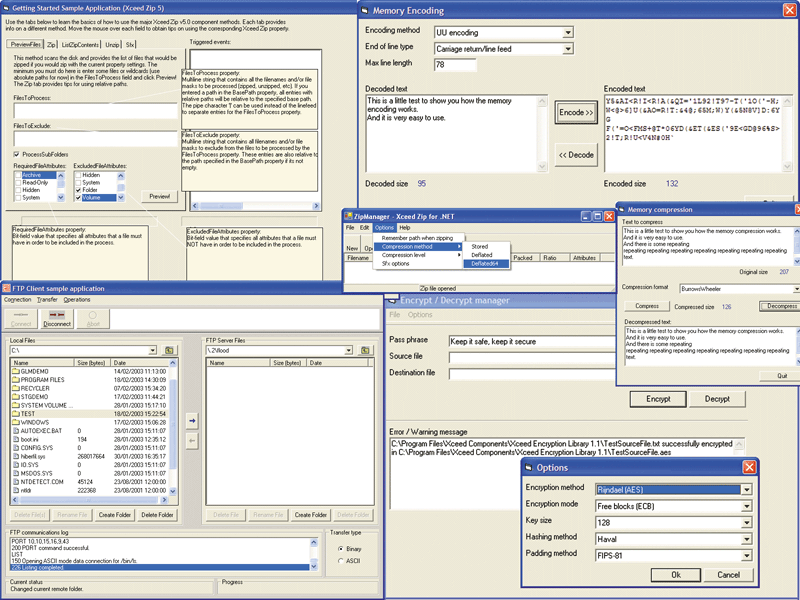Screen dimensions: 800x600
Task: Open the Local Files drive dropdown
Action: 153,350
